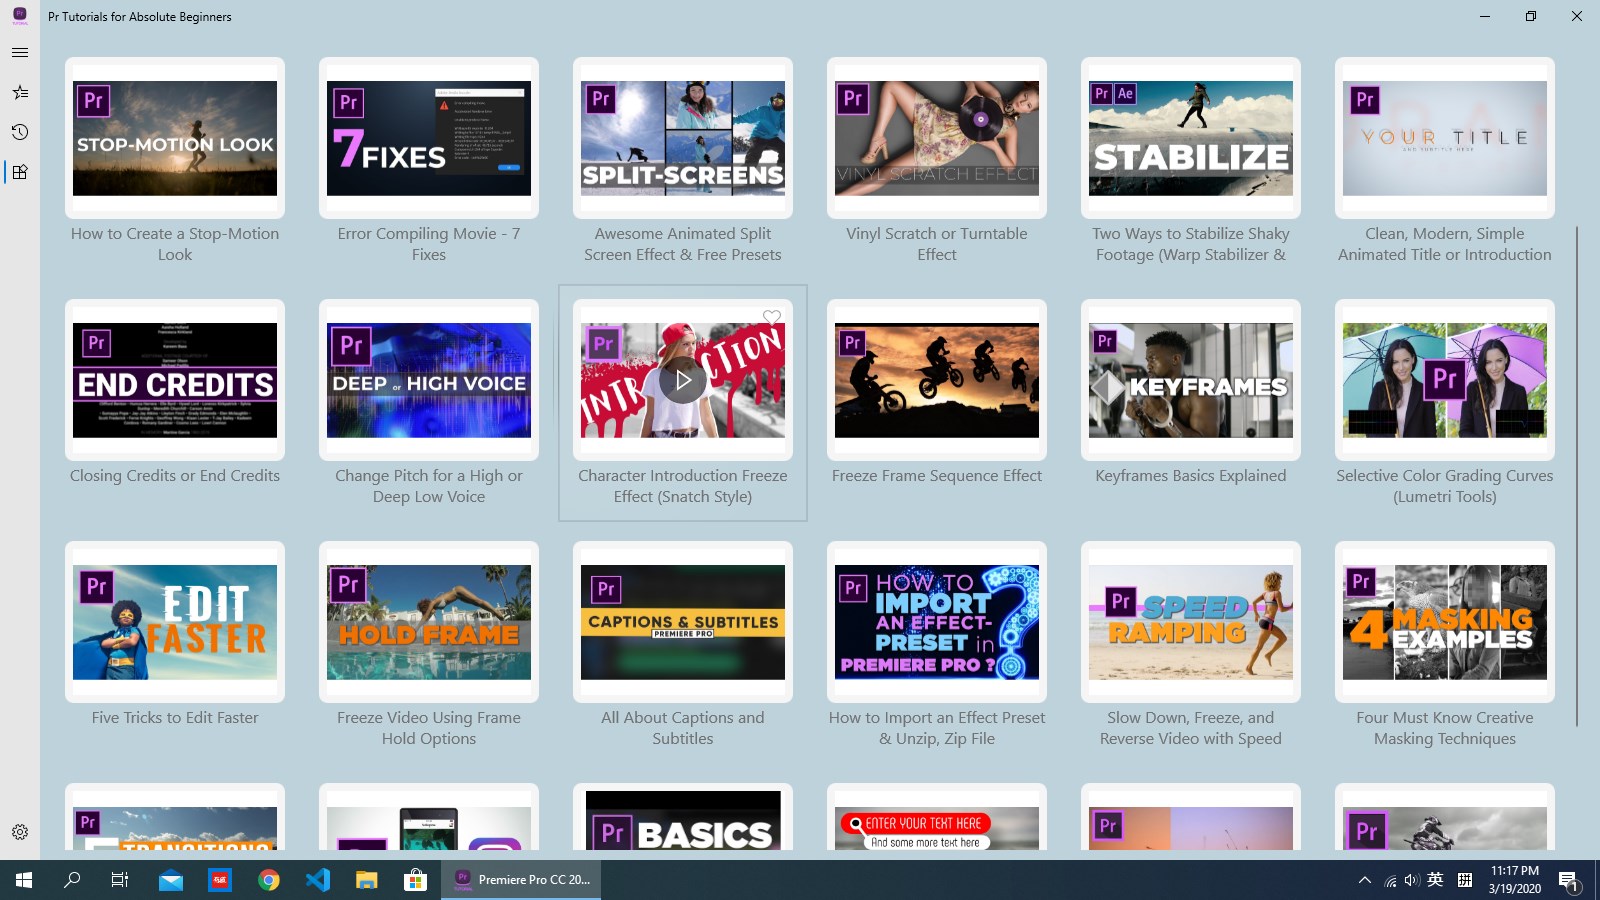Open the Captions & Subtitles thumbnail
1600x900 pixels.
(683, 622)
